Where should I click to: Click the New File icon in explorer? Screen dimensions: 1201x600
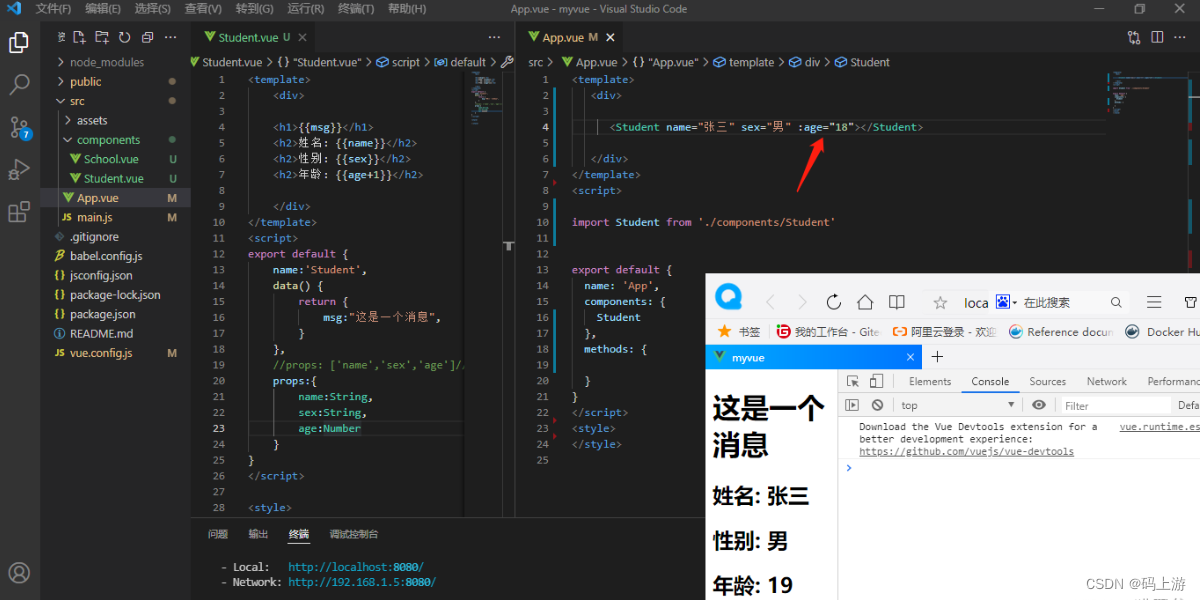point(79,37)
